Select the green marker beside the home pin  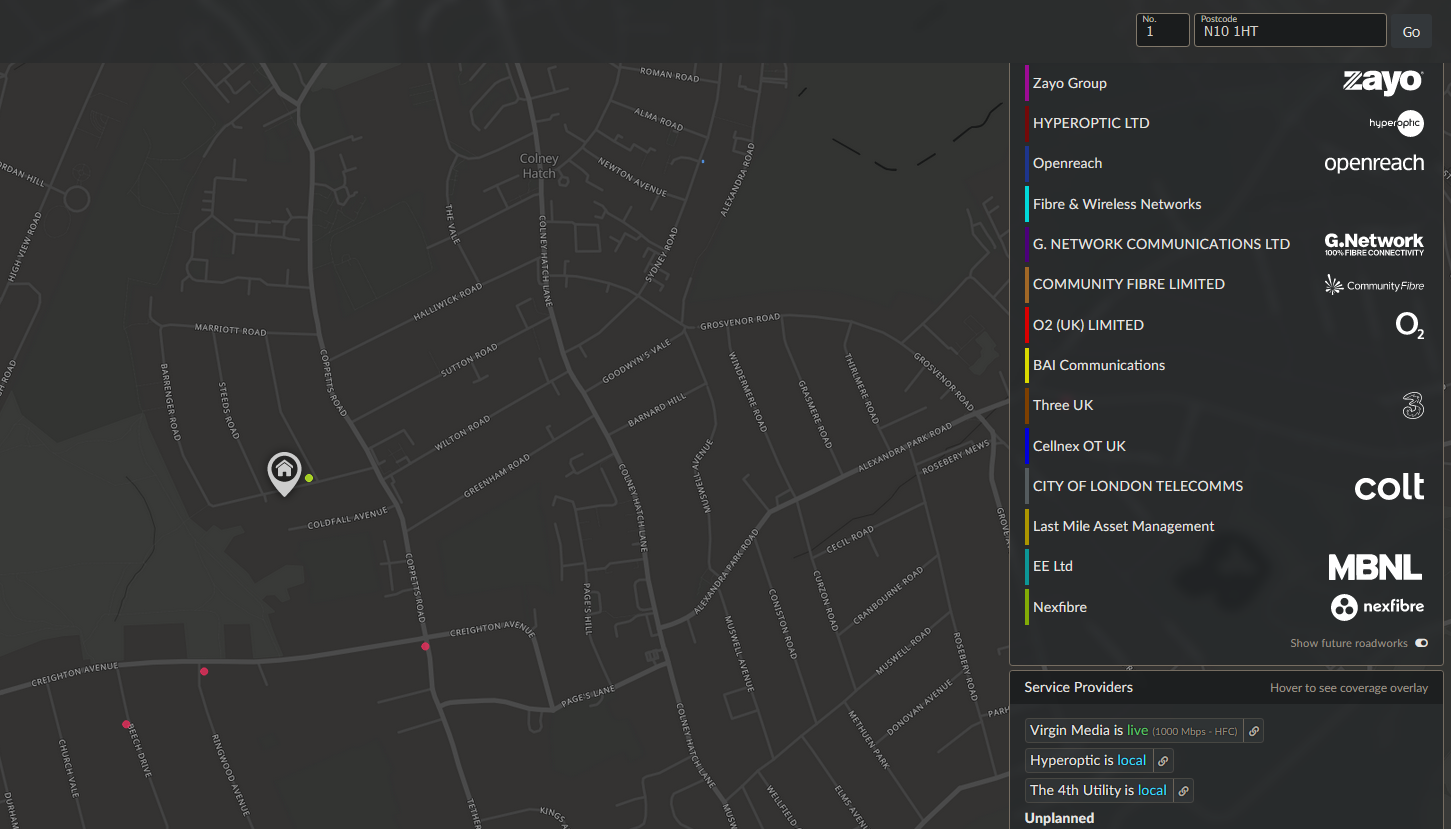tap(309, 478)
